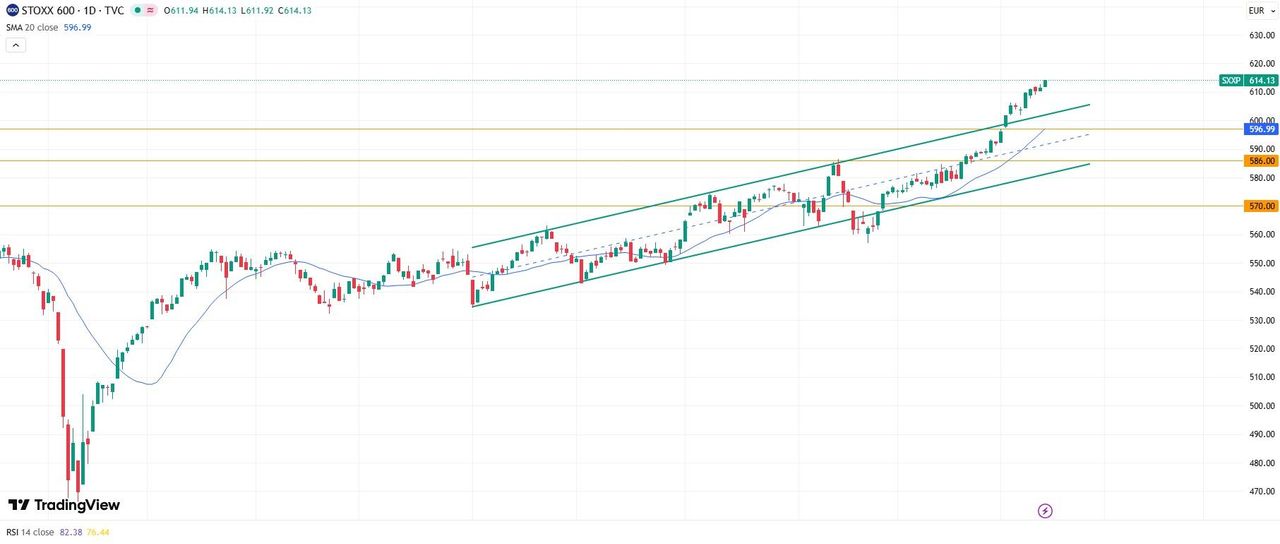Click the pink approximate-data indicator icon
This screenshot has width=1280, height=544.
(151, 10)
